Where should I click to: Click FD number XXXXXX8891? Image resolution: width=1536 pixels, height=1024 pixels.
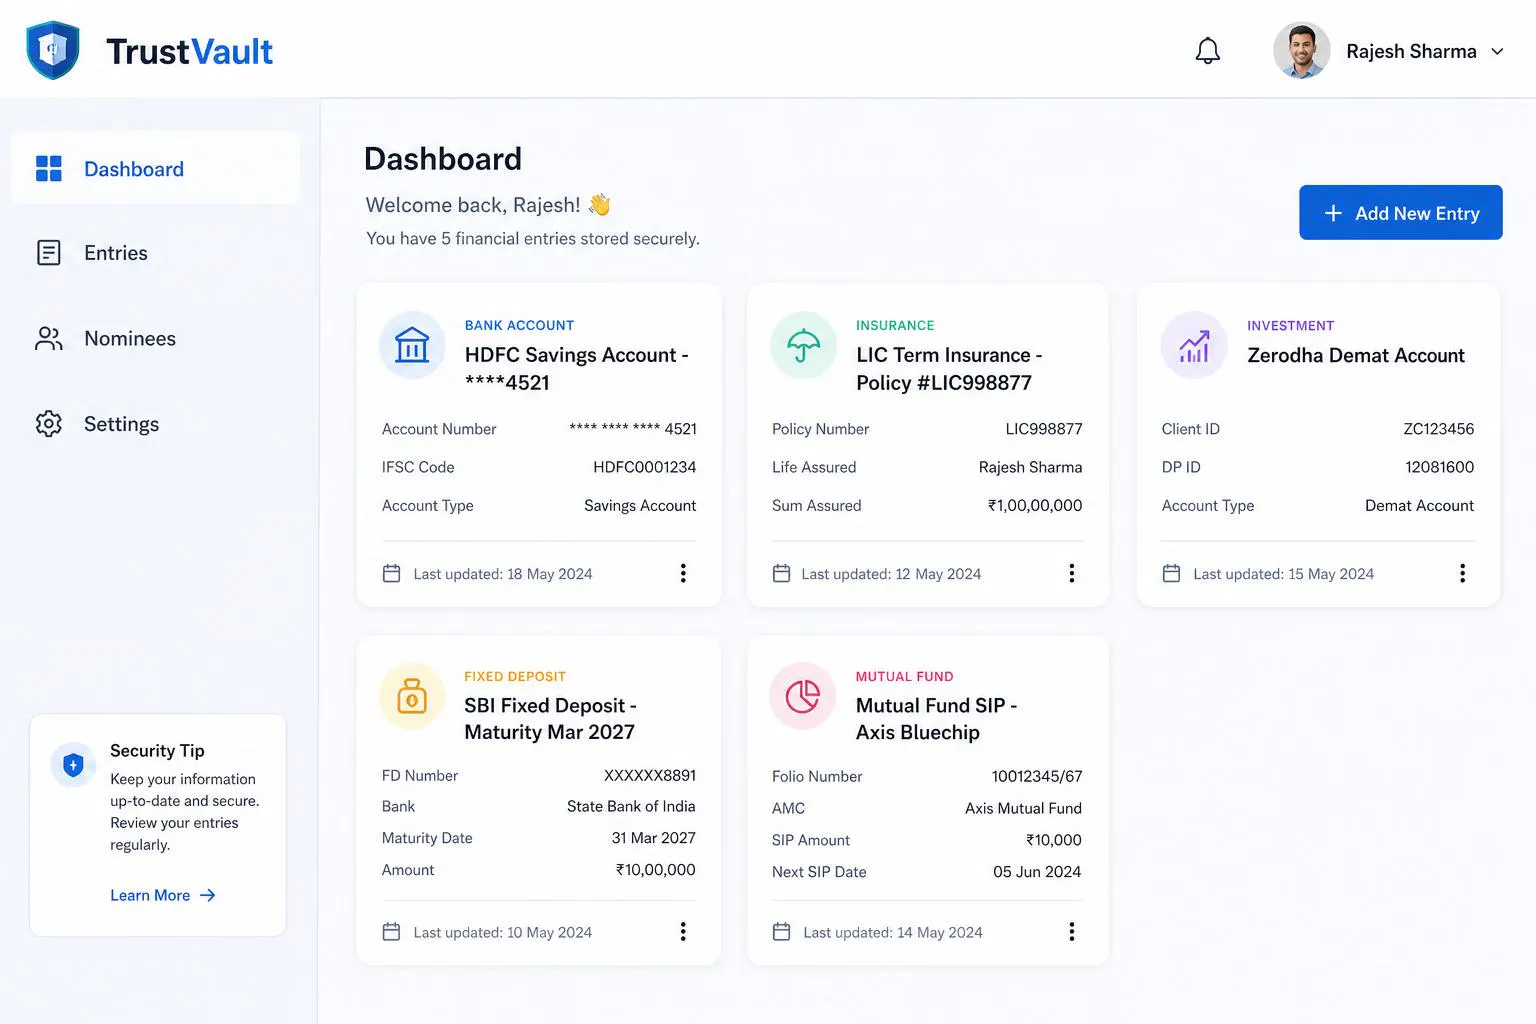(650, 775)
